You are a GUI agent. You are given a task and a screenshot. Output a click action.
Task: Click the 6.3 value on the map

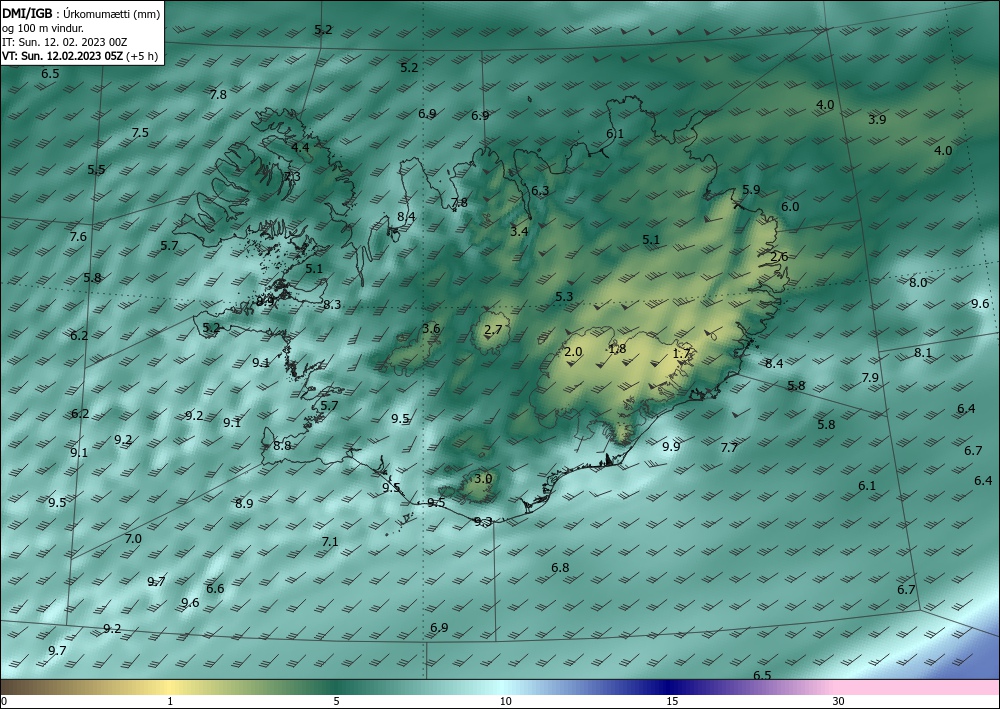tap(540, 191)
